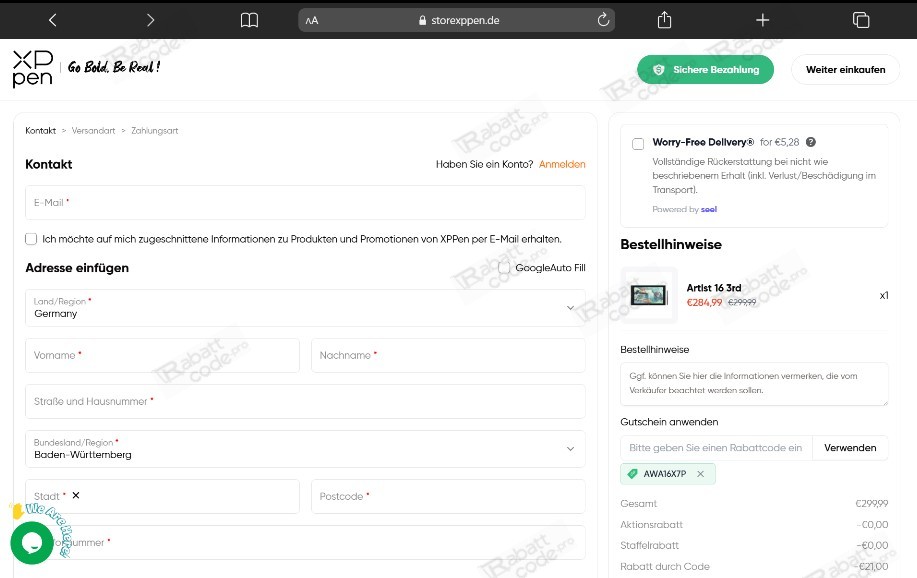Open Safari bookmarks book icon

click(x=249, y=20)
